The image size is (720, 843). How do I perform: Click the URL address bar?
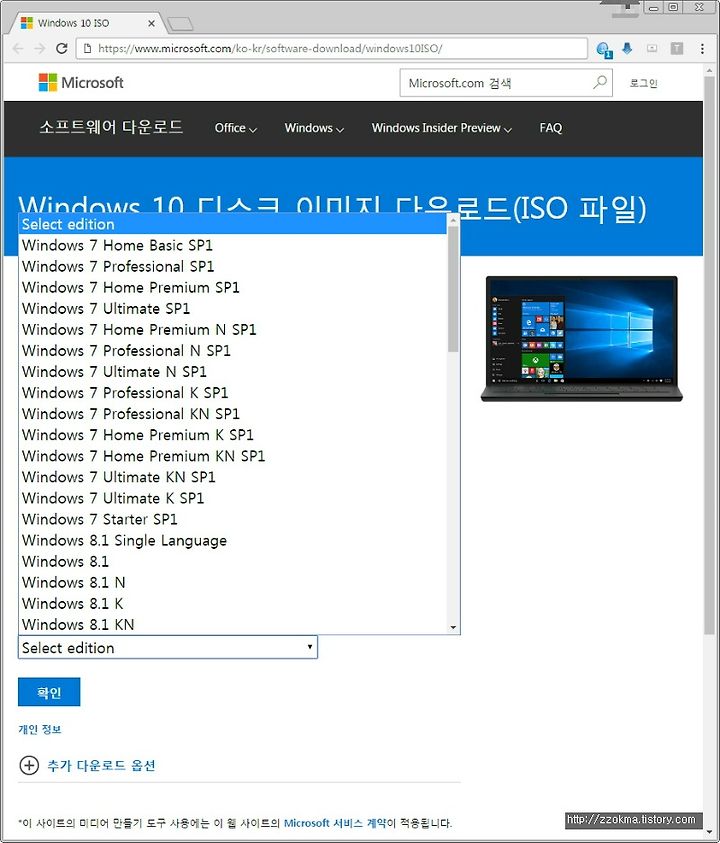pyautogui.click(x=331, y=48)
